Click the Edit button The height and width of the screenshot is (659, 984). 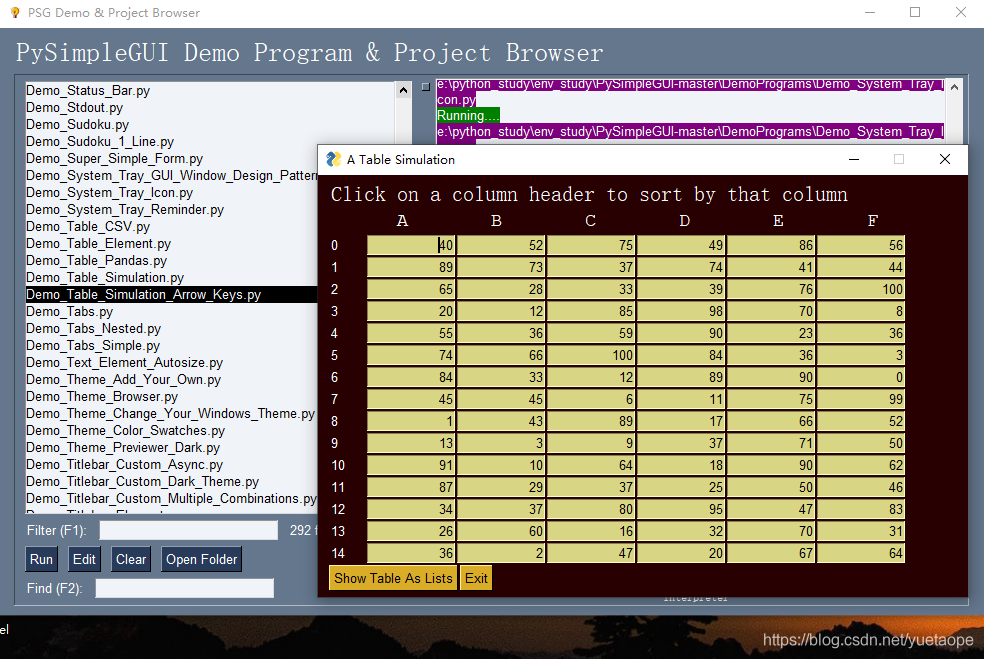[x=84, y=559]
